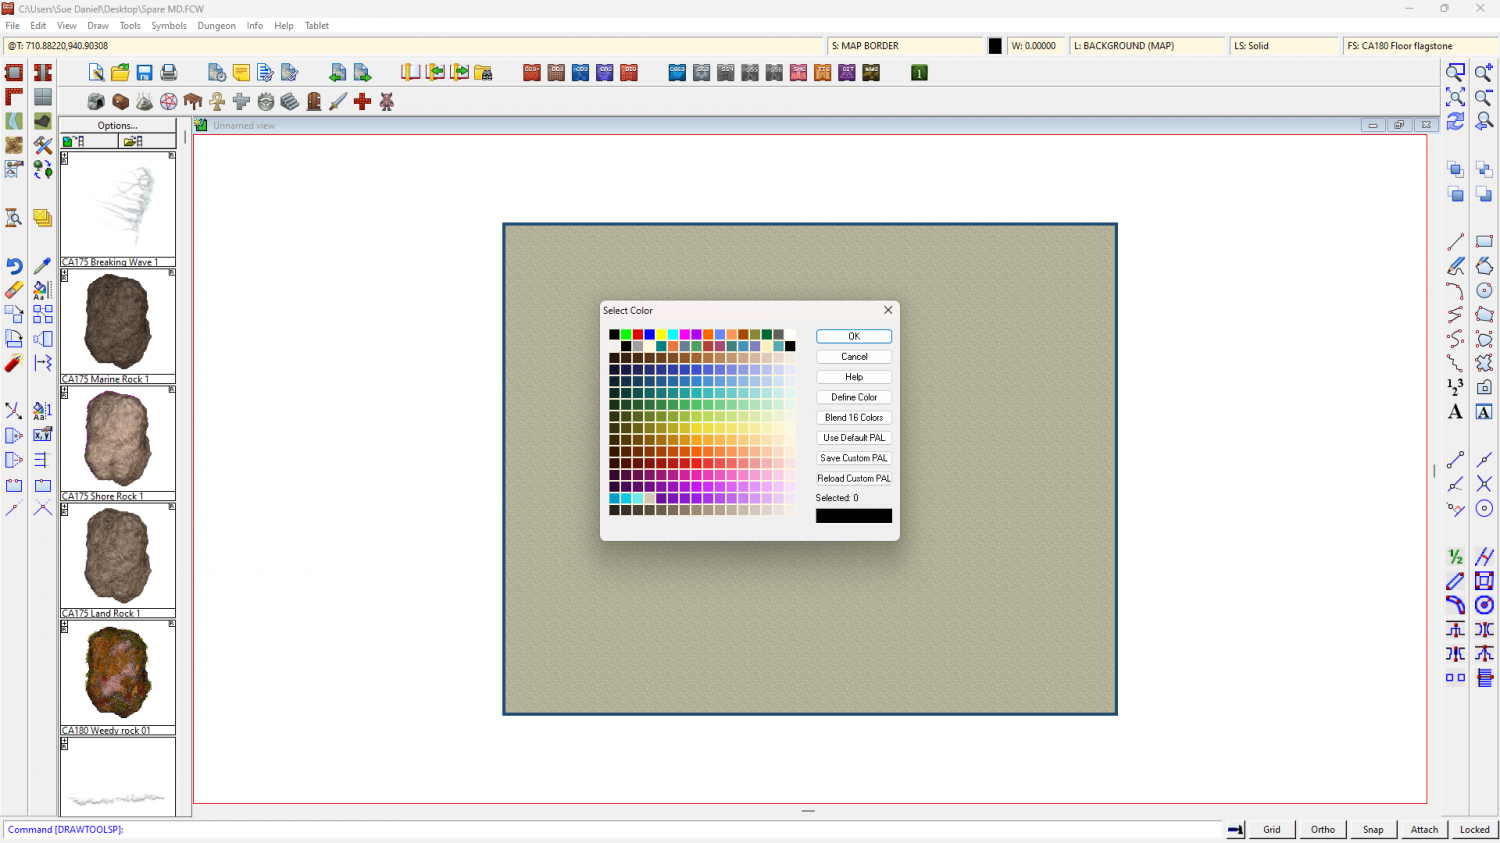The height and width of the screenshot is (843, 1500).
Task: Select the Text A tool
Action: pos(1456,412)
